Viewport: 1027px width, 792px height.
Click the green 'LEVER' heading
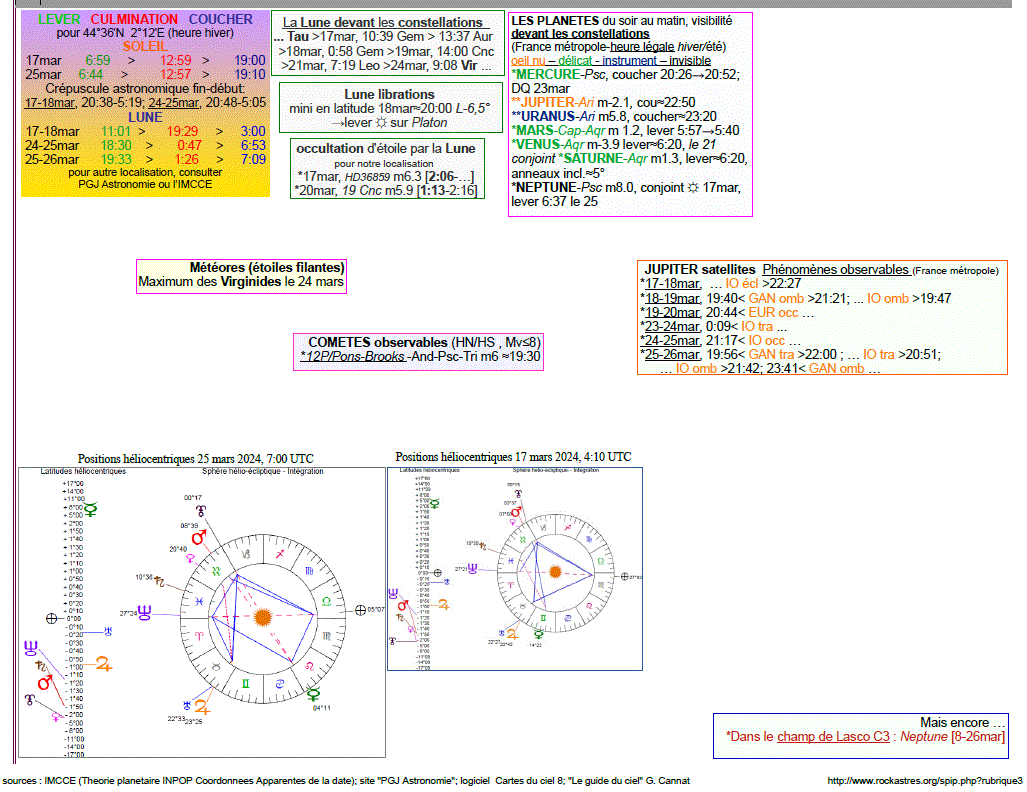coord(59,20)
